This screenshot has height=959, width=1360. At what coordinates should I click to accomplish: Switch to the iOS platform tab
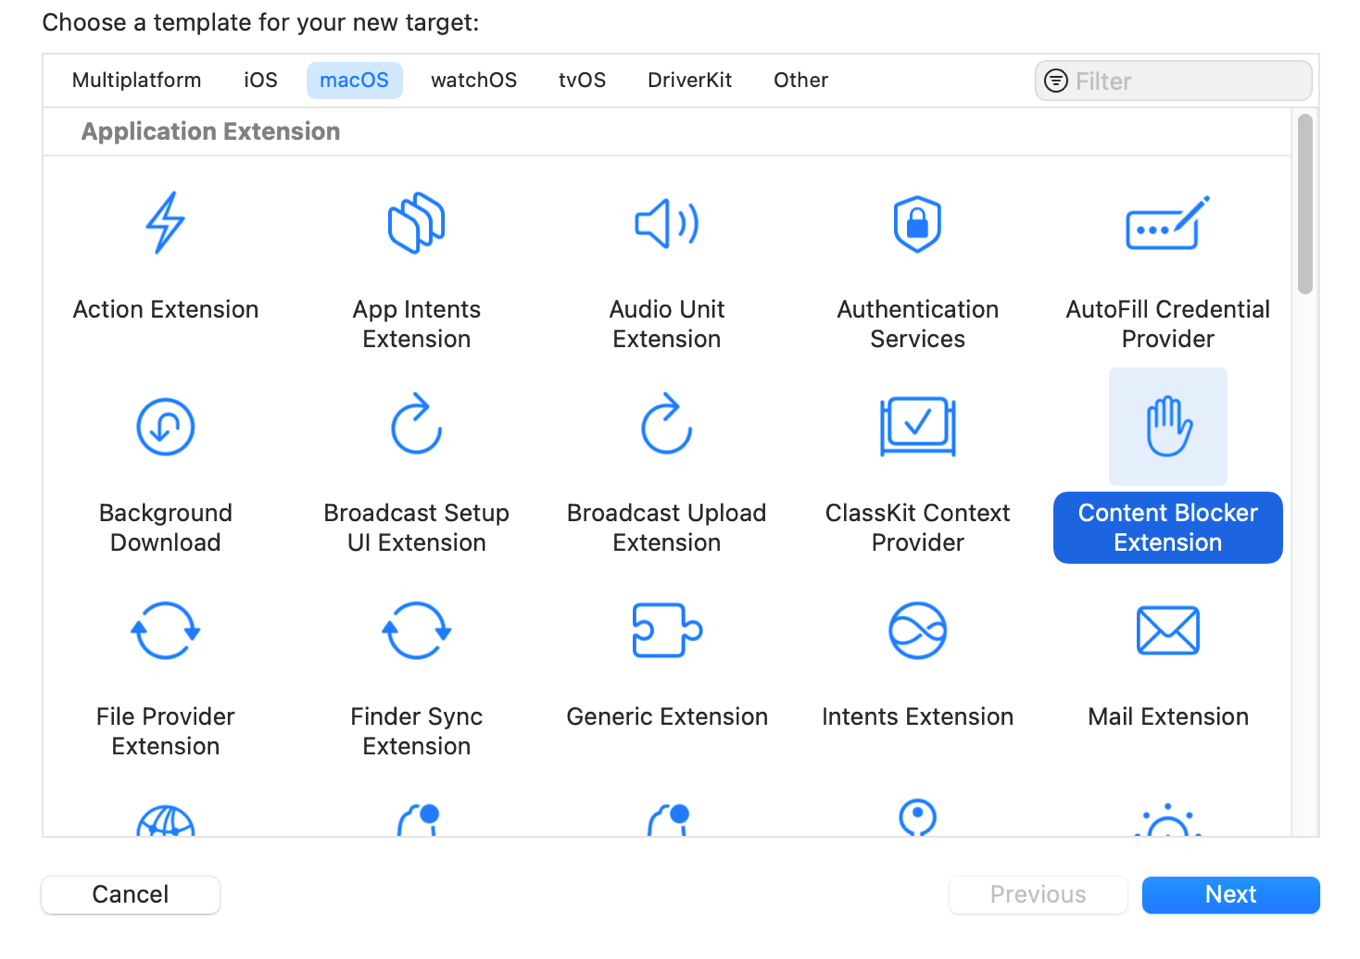click(260, 80)
